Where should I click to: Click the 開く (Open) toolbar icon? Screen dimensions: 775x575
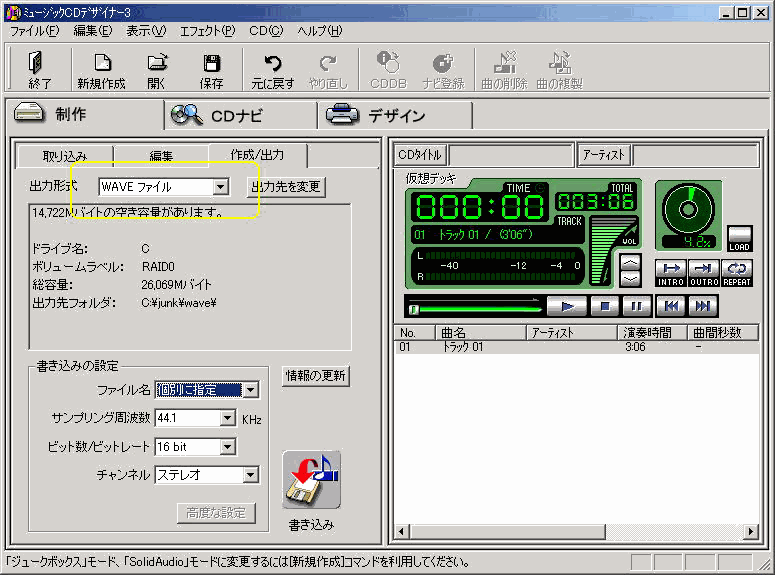157,70
